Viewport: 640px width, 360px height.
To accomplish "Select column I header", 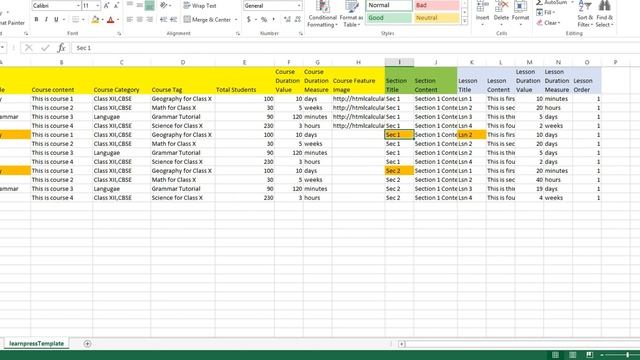I will click(399, 62).
